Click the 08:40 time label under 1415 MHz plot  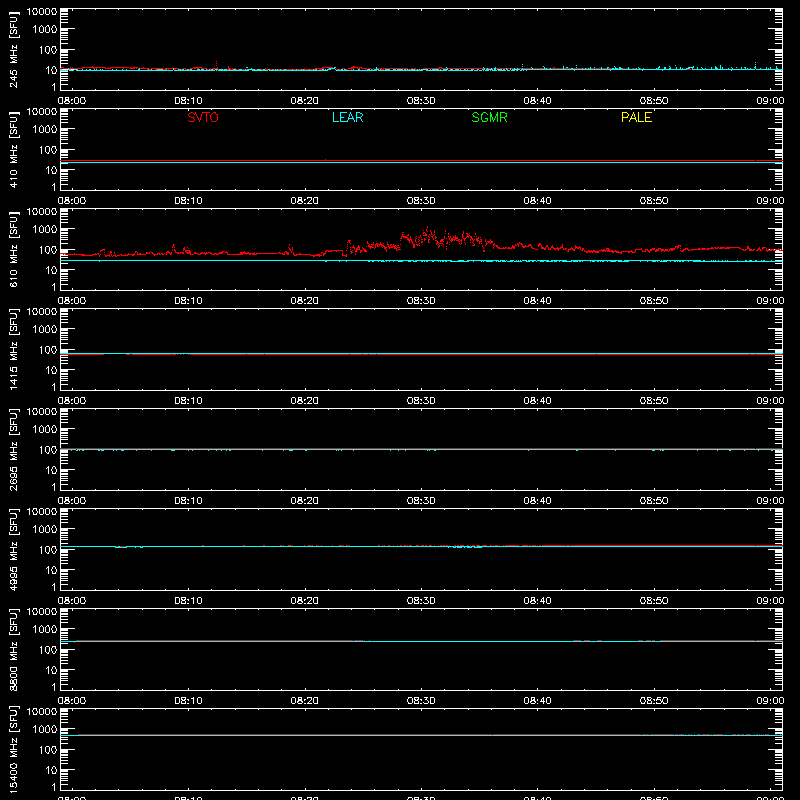point(537,401)
